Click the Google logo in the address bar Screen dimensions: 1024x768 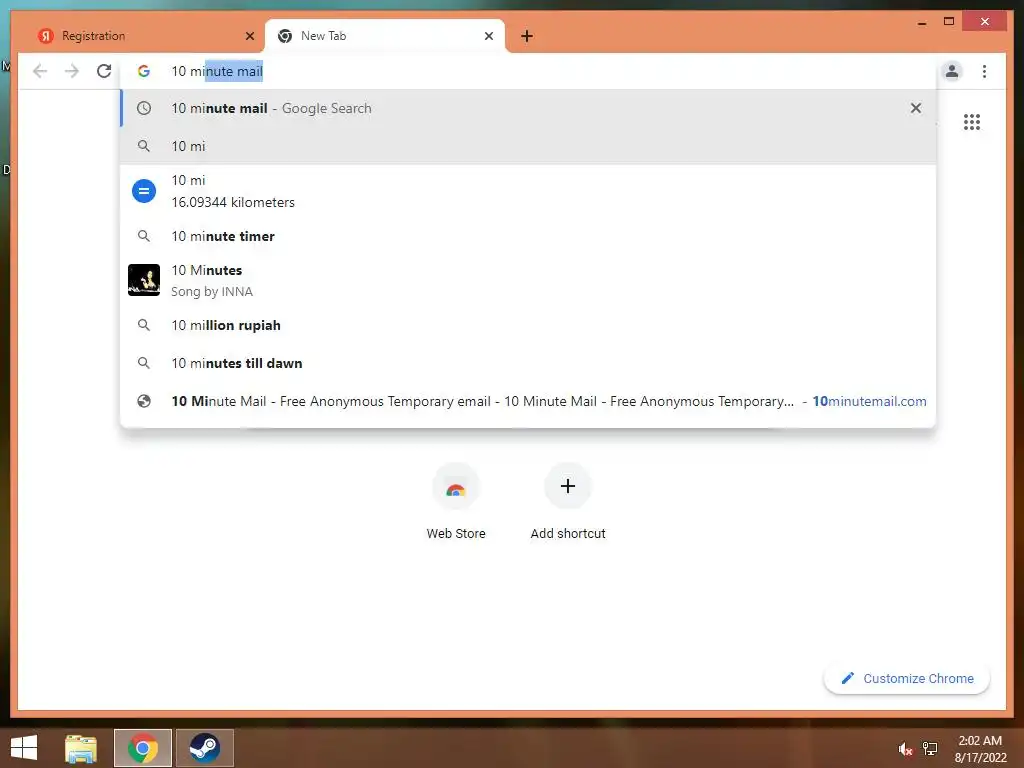pyautogui.click(x=144, y=71)
